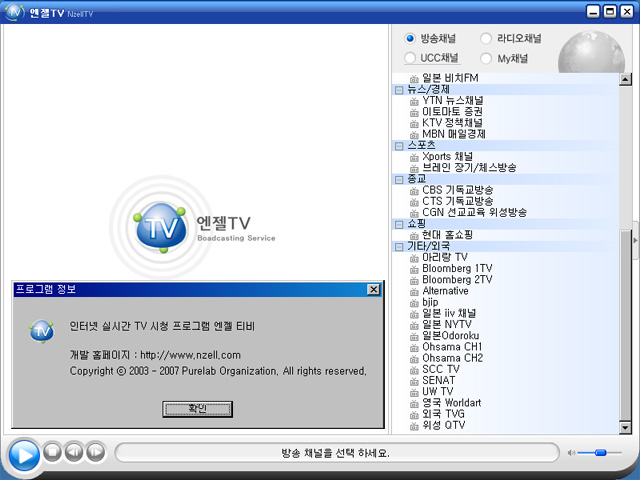Image resolution: width=640 pixels, height=480 pixels.
Task: Click the 엔젤TV icon in the info dialog
Action: click(x=42, y=331)
